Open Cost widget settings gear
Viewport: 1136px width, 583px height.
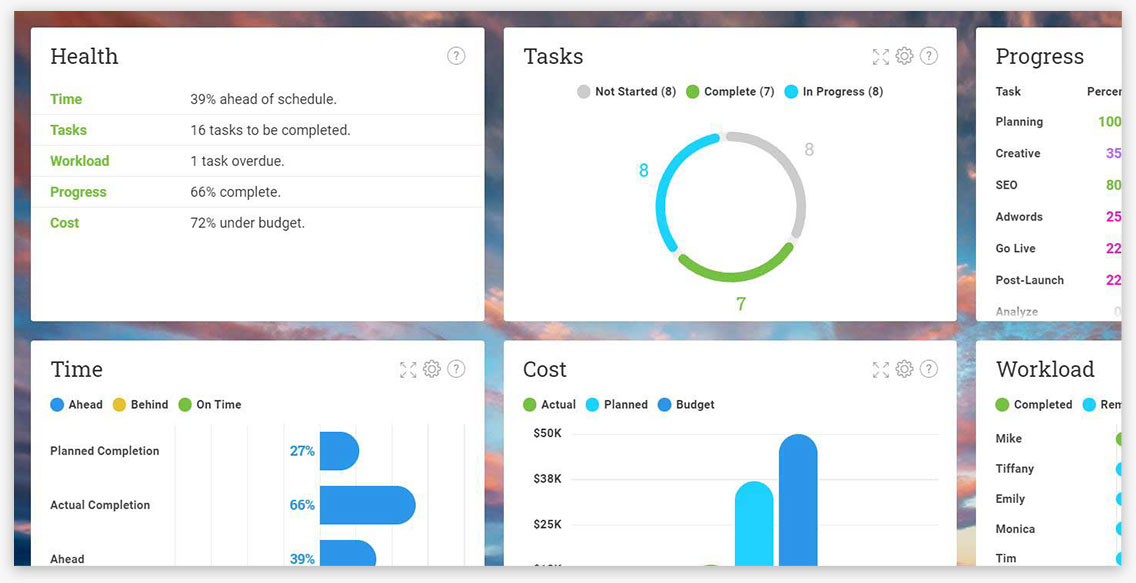point(904,369)
